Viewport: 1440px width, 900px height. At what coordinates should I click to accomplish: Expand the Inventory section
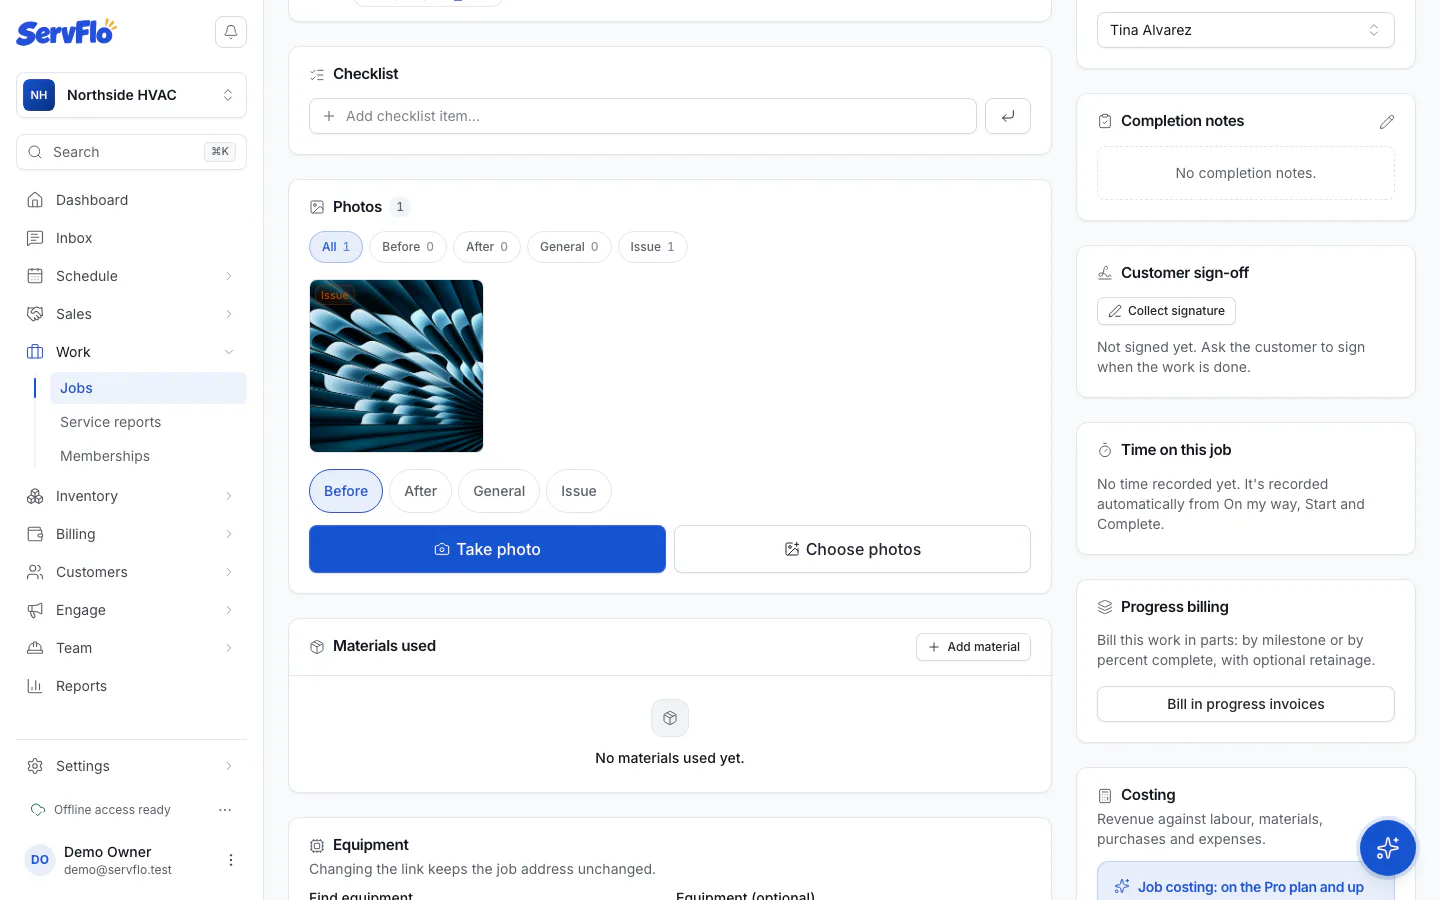131,496
